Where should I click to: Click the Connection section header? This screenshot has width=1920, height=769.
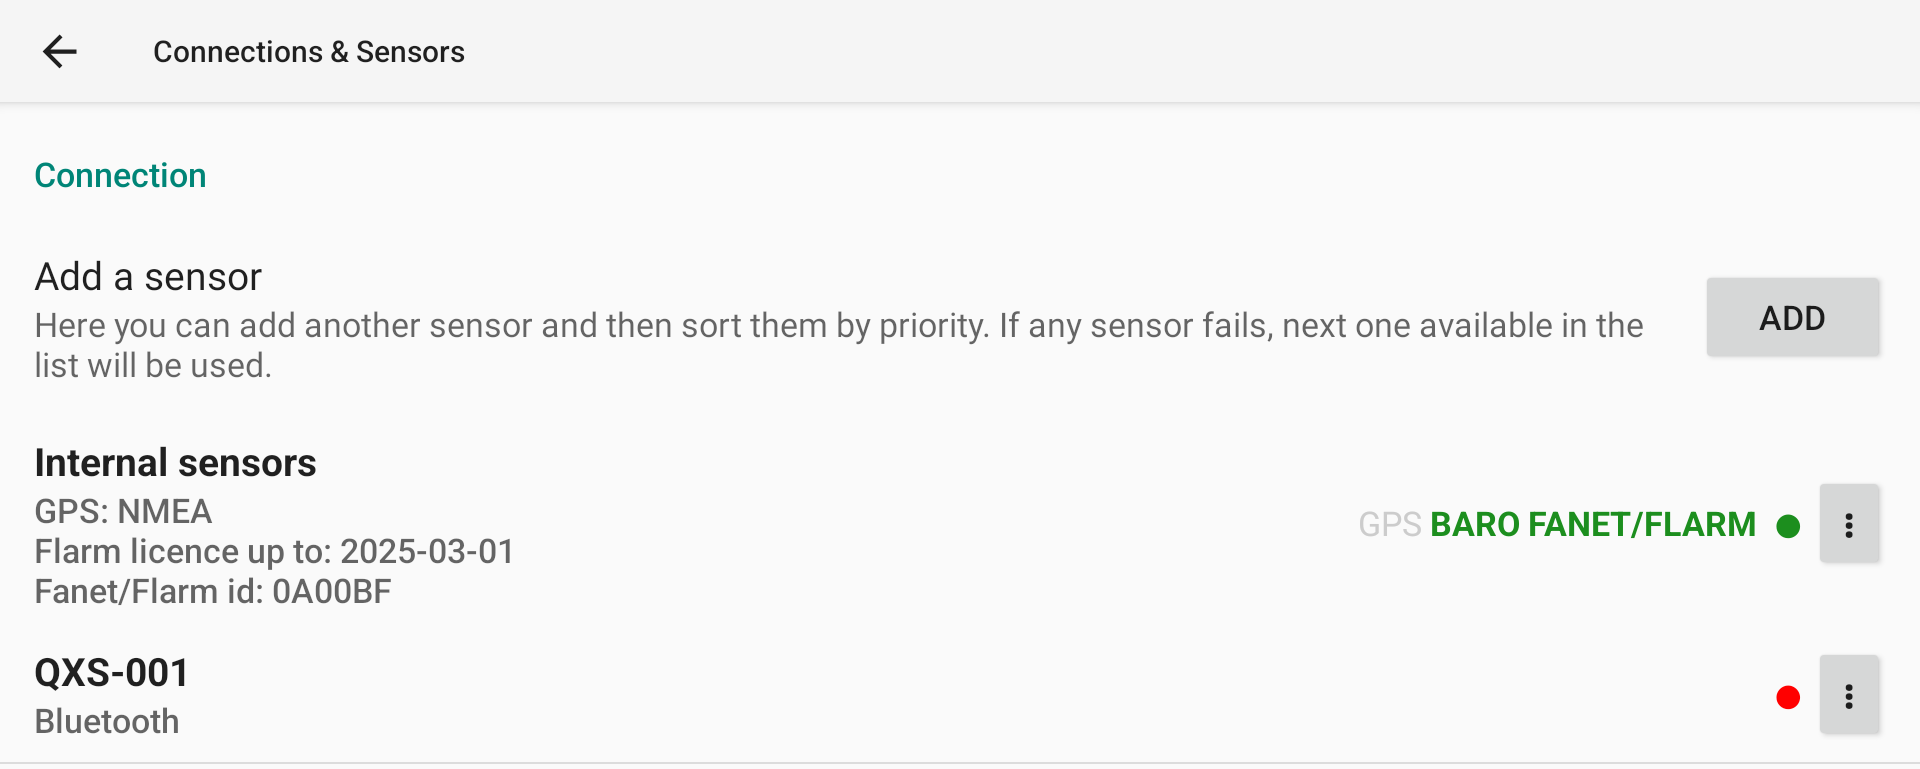pos(120,176)
